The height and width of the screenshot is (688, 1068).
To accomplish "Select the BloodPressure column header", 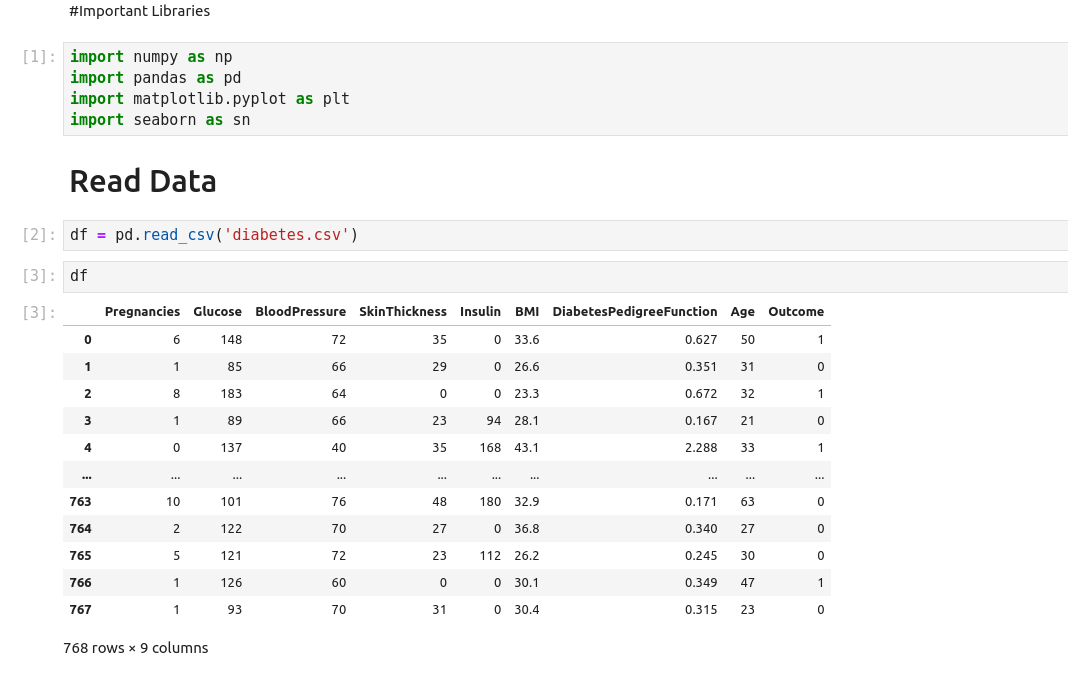I will [300, 312].
